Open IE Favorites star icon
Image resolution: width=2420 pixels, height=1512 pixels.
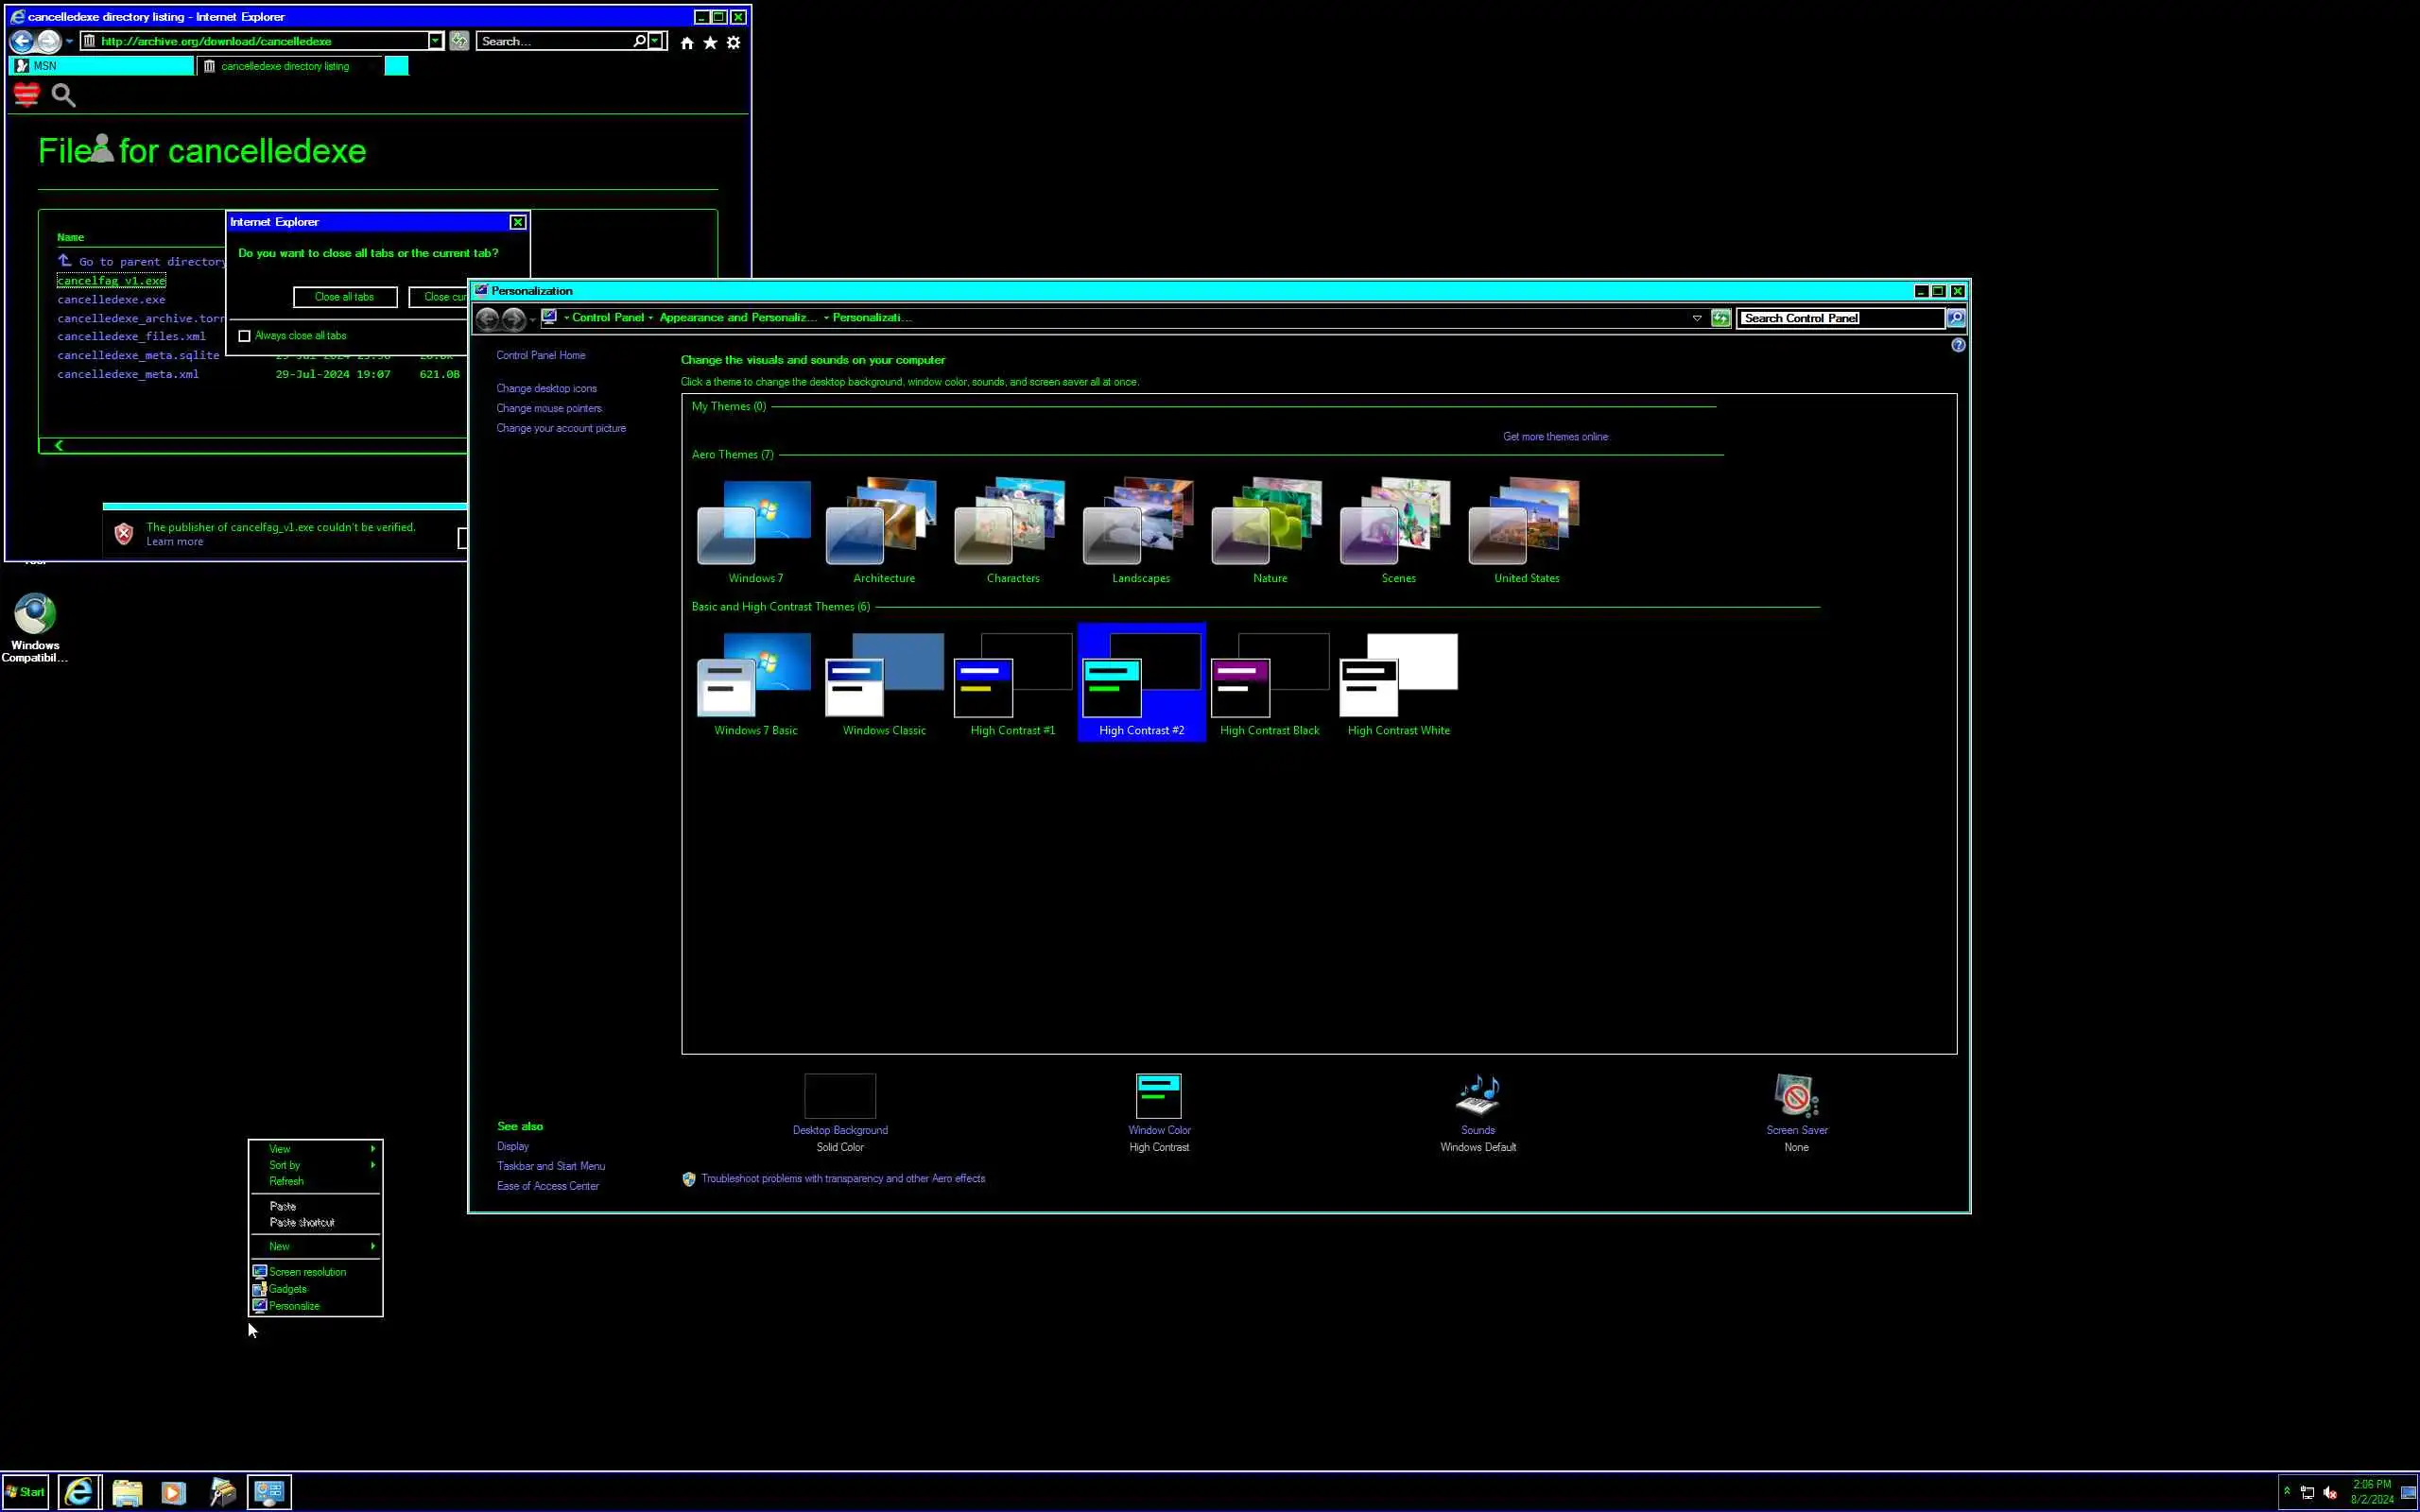coord(710,42)
